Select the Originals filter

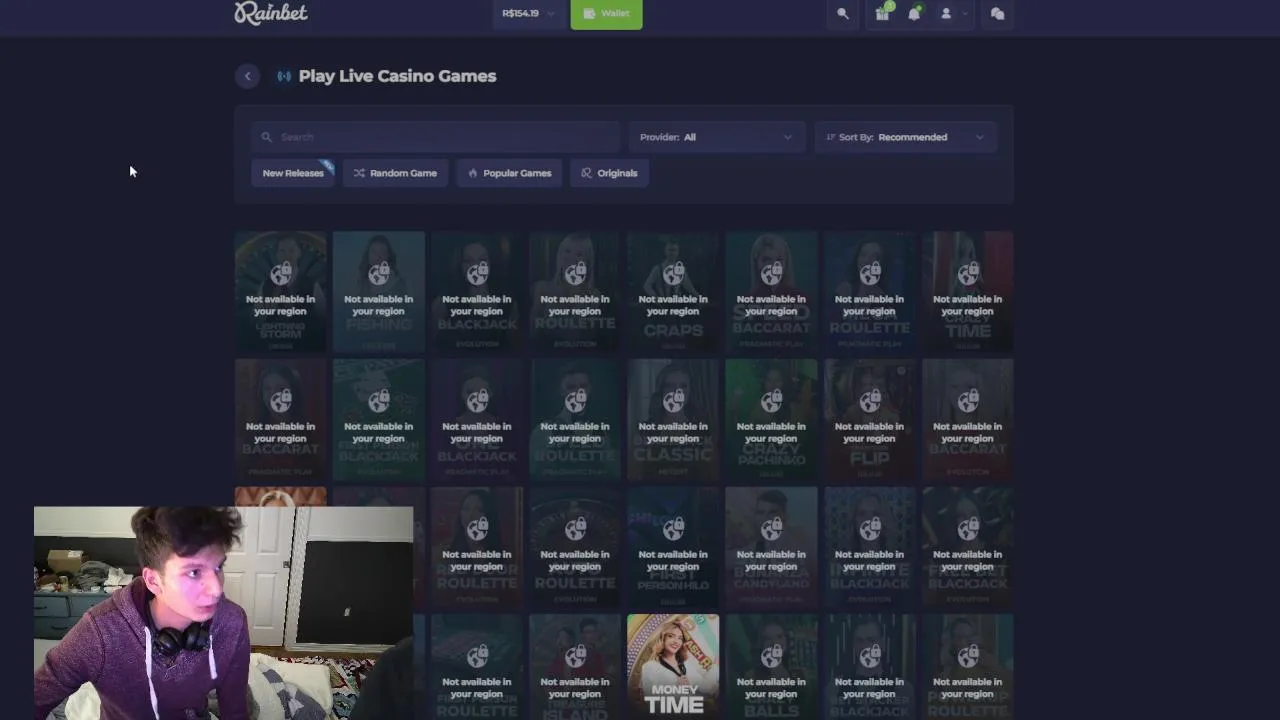tap(609, 173)
